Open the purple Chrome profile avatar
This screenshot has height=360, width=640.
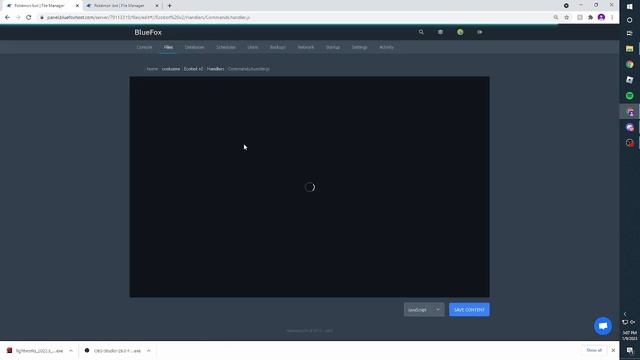[601, 18]
